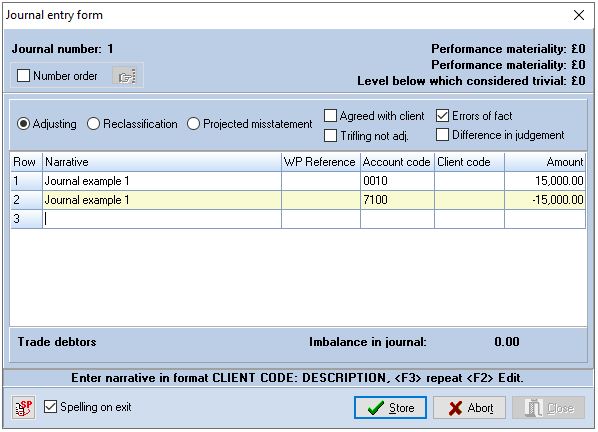Click row number 3 header cell

[x=26, y=219]
